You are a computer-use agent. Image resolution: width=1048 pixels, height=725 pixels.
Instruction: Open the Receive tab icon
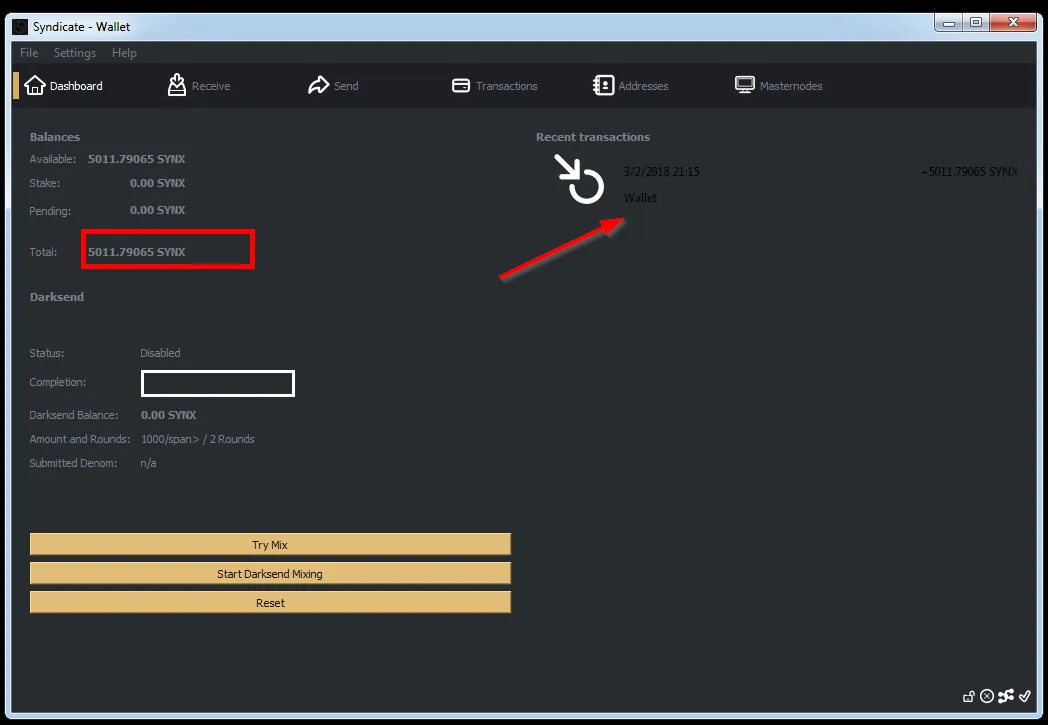pos(176,85)
